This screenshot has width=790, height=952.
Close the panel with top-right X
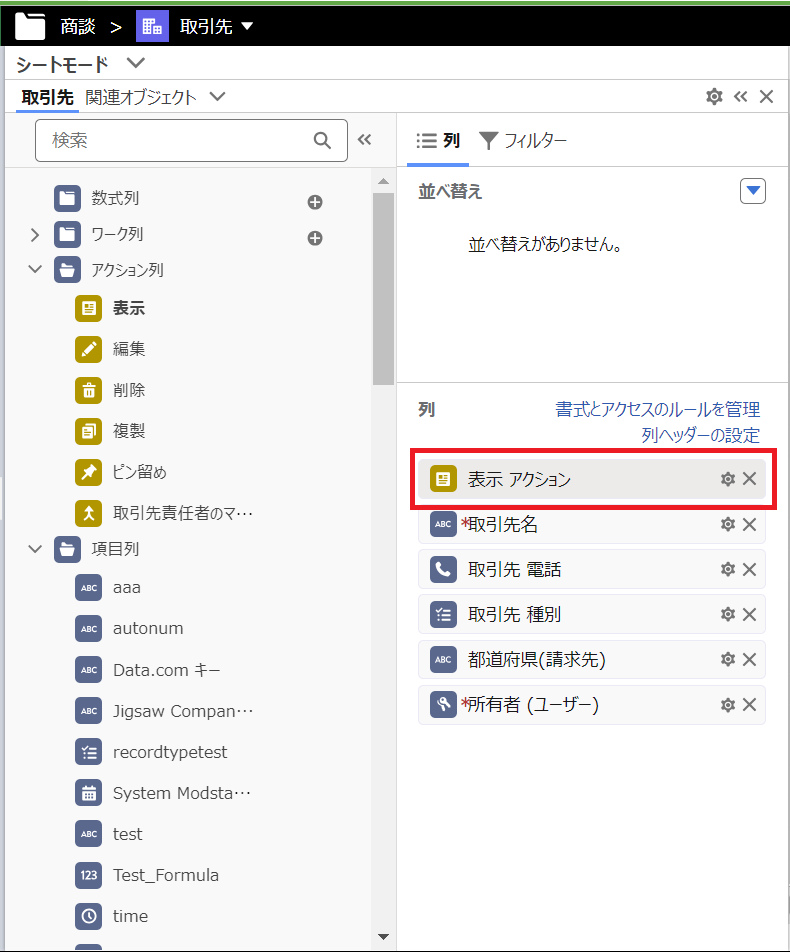coord(766,97)
